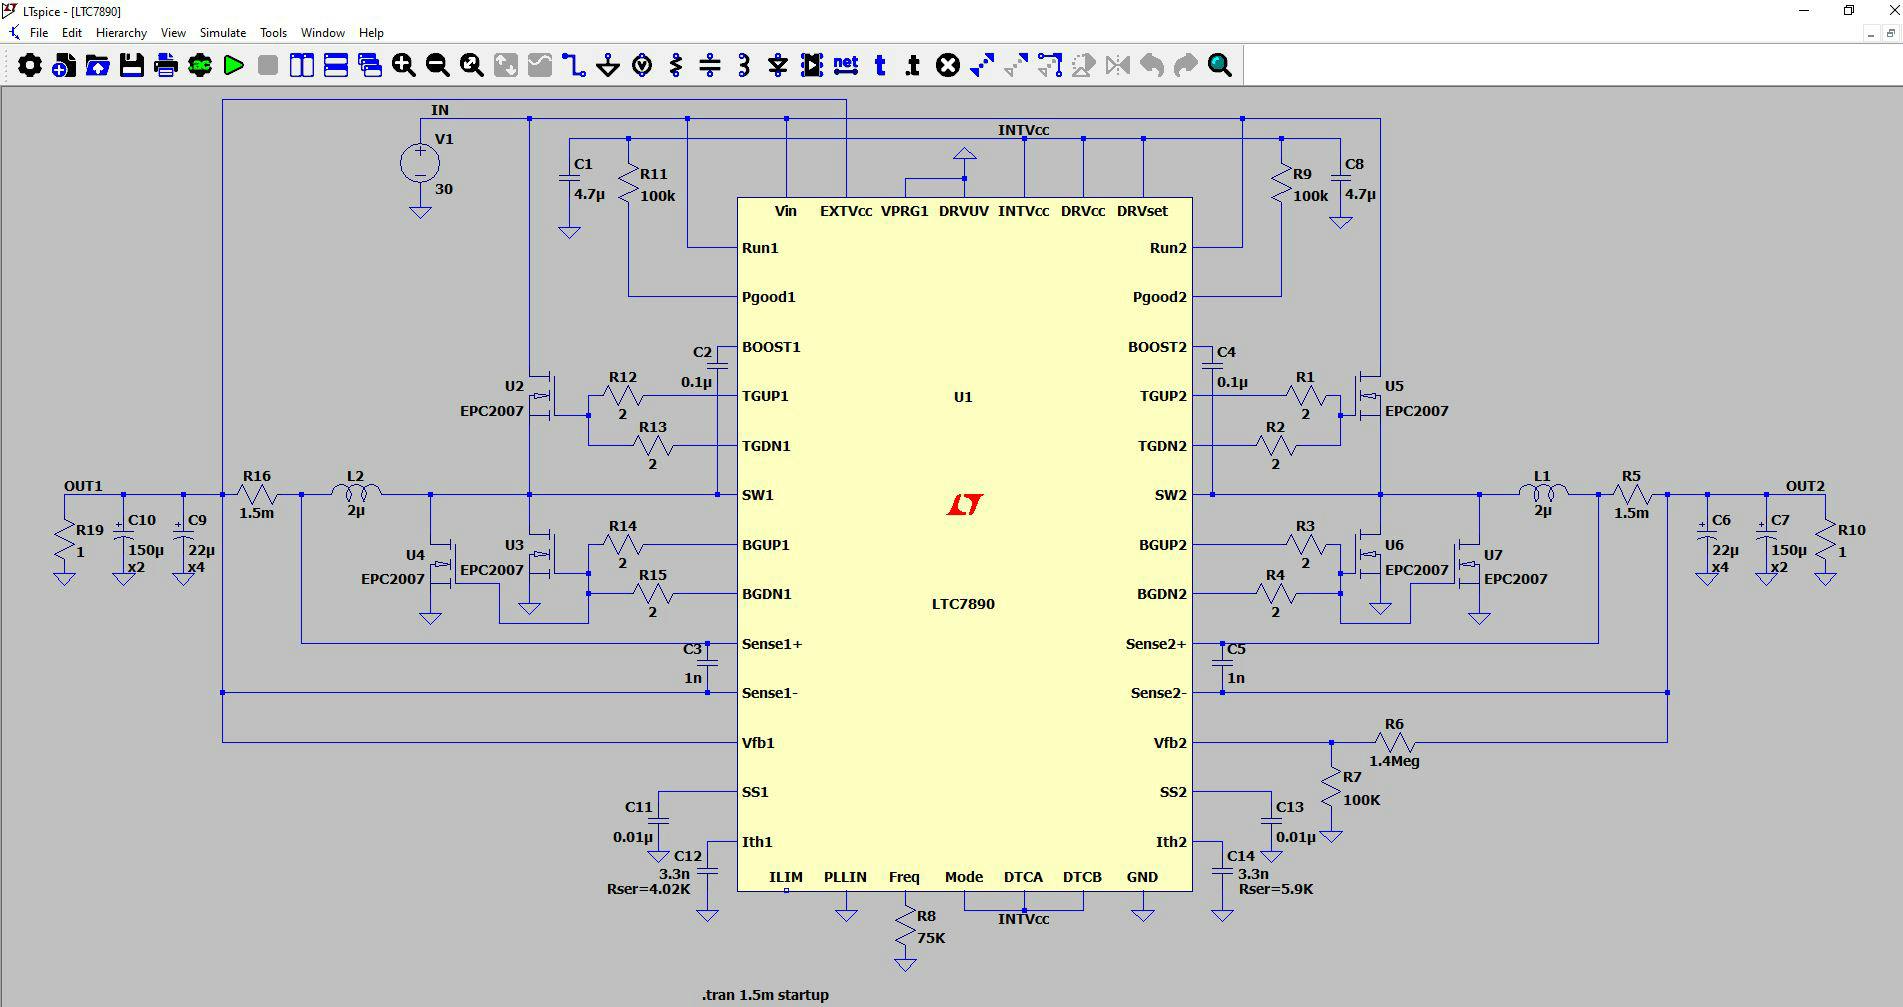Open the Simulate menu
1903x1007 pixels.
click(222, 32)
